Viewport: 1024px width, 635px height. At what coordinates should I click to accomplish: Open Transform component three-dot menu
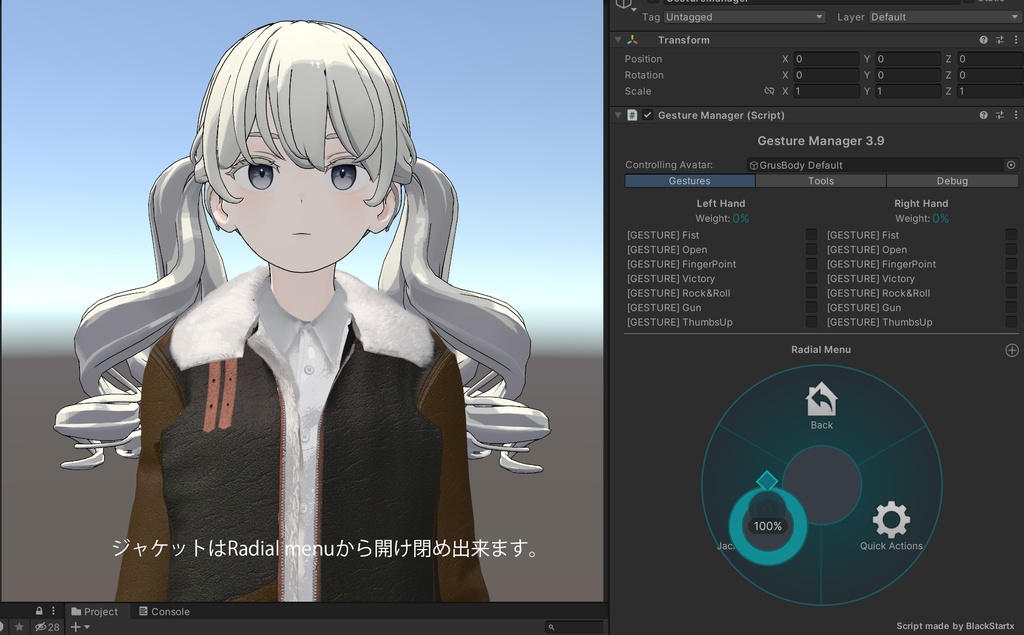pos(1016,40)
